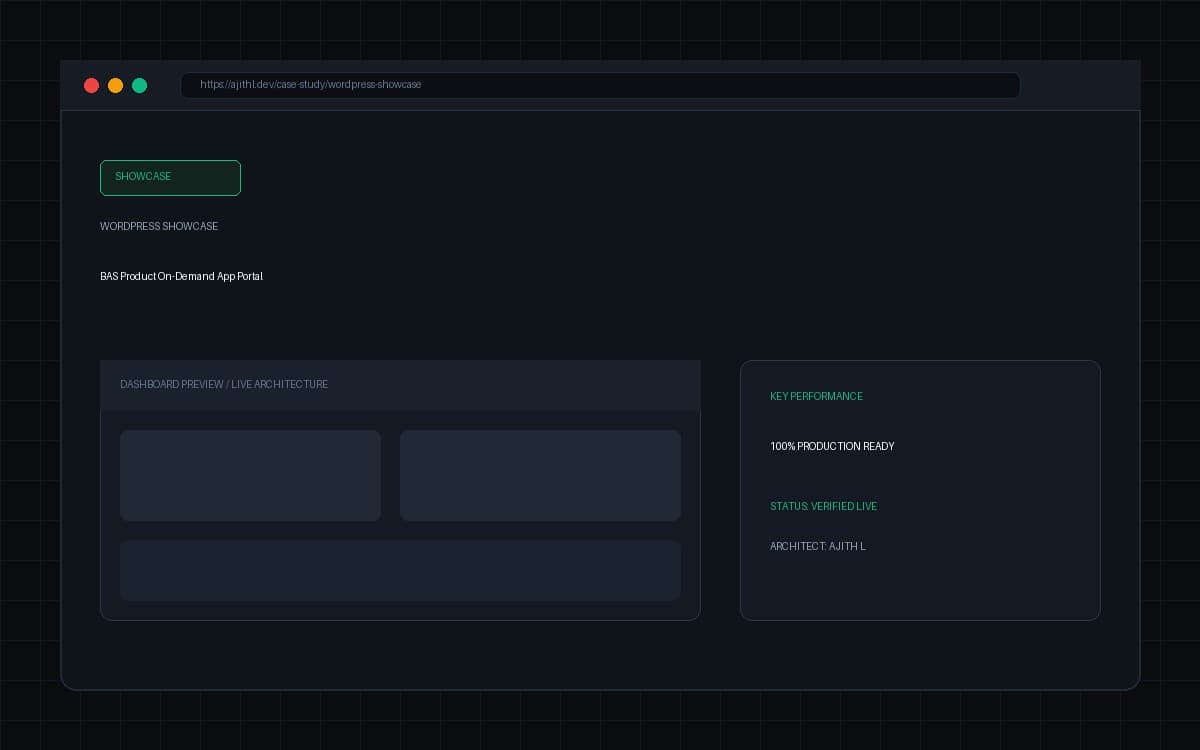This screenshot has height=750, width=1200.
Task: Click the orange minimize window dot
Action: tap(115, 85)
